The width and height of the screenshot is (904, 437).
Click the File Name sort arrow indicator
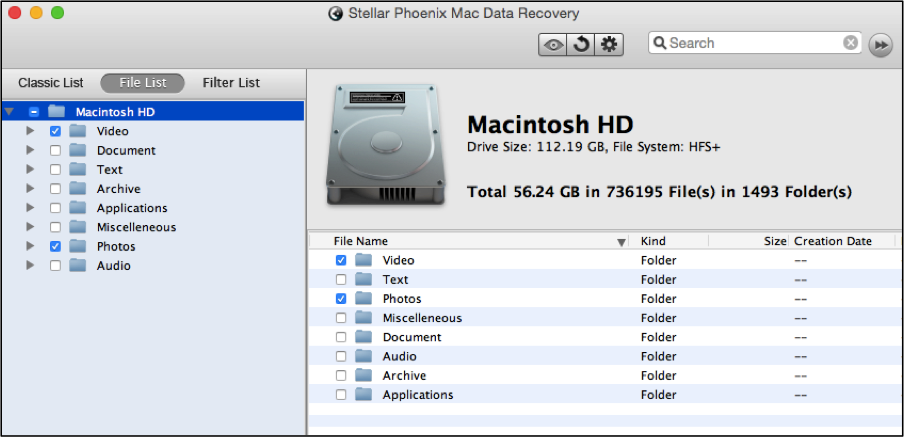[621, 242]
